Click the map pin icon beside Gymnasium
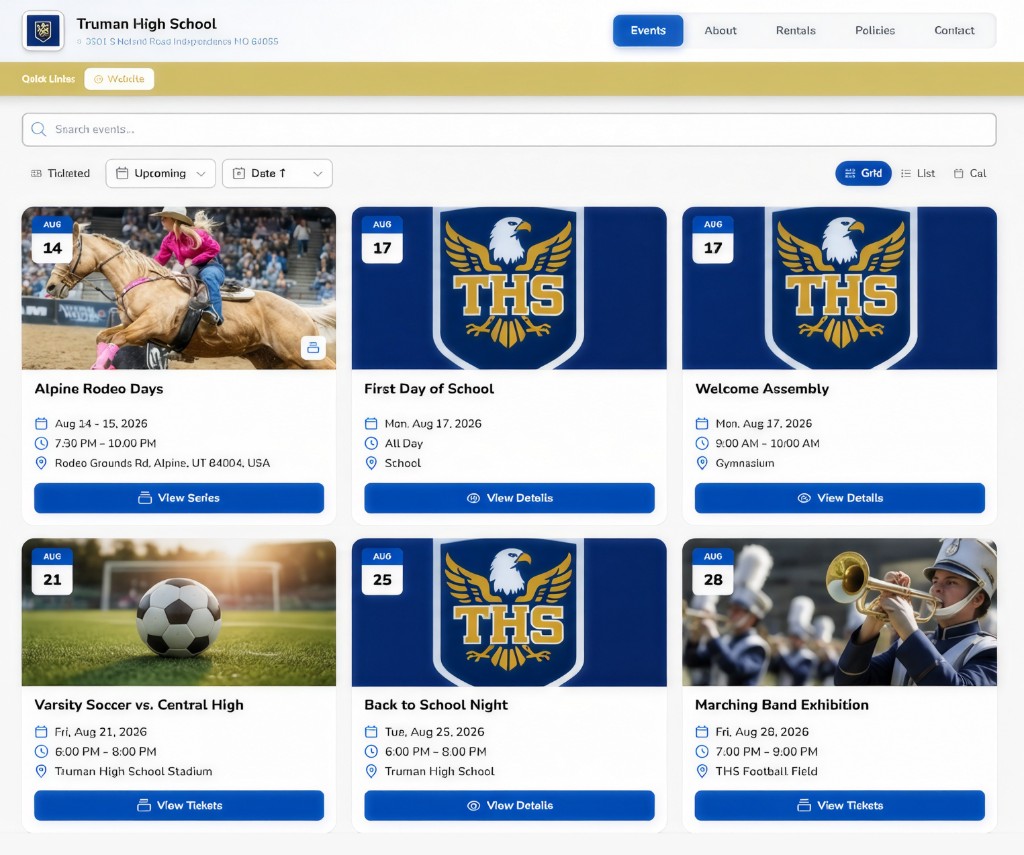This screenshot has width=1024, height=855. (x=702, y=463)
